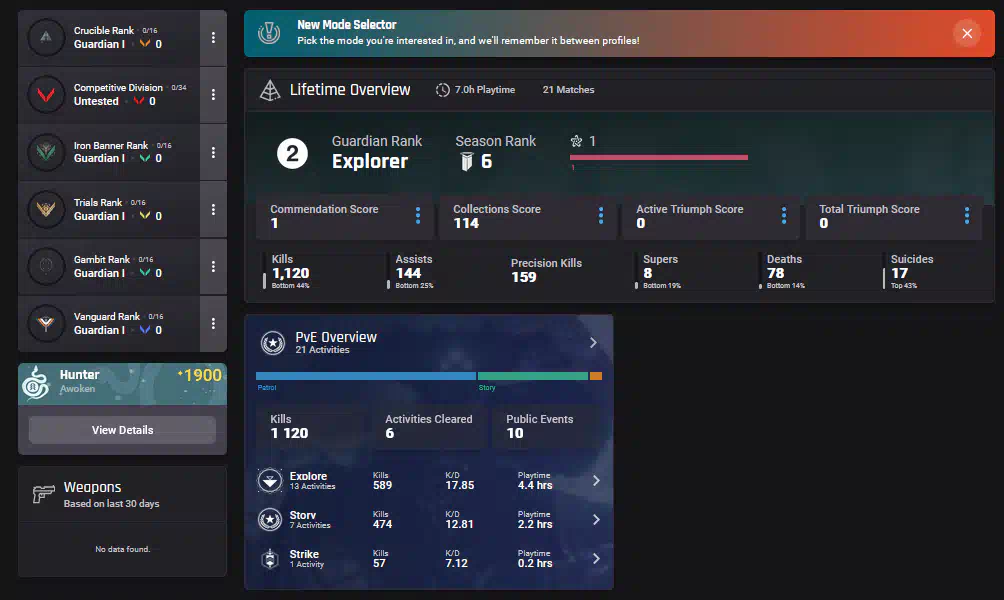The image size is (1004, 600).
Task: Click the View Details button
Action: [122, 430]
